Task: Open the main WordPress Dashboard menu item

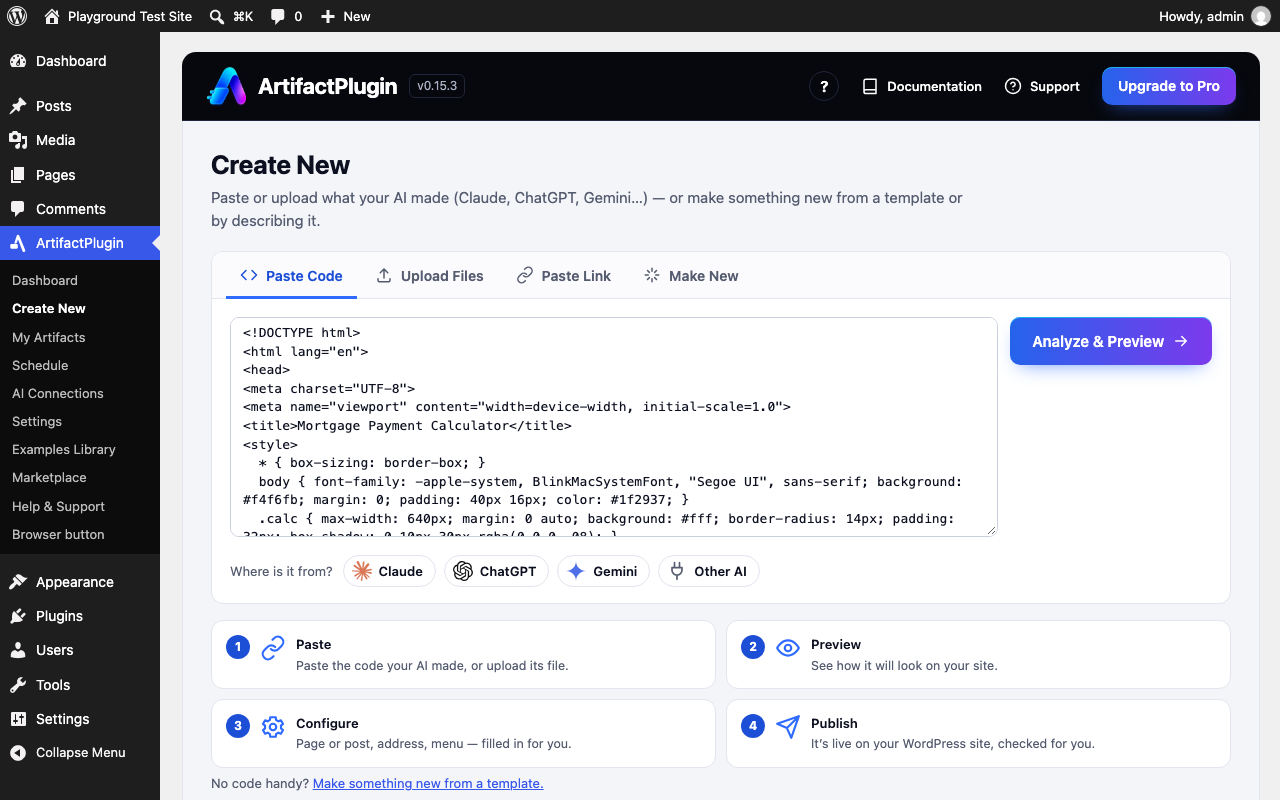Action: (80, 61)
